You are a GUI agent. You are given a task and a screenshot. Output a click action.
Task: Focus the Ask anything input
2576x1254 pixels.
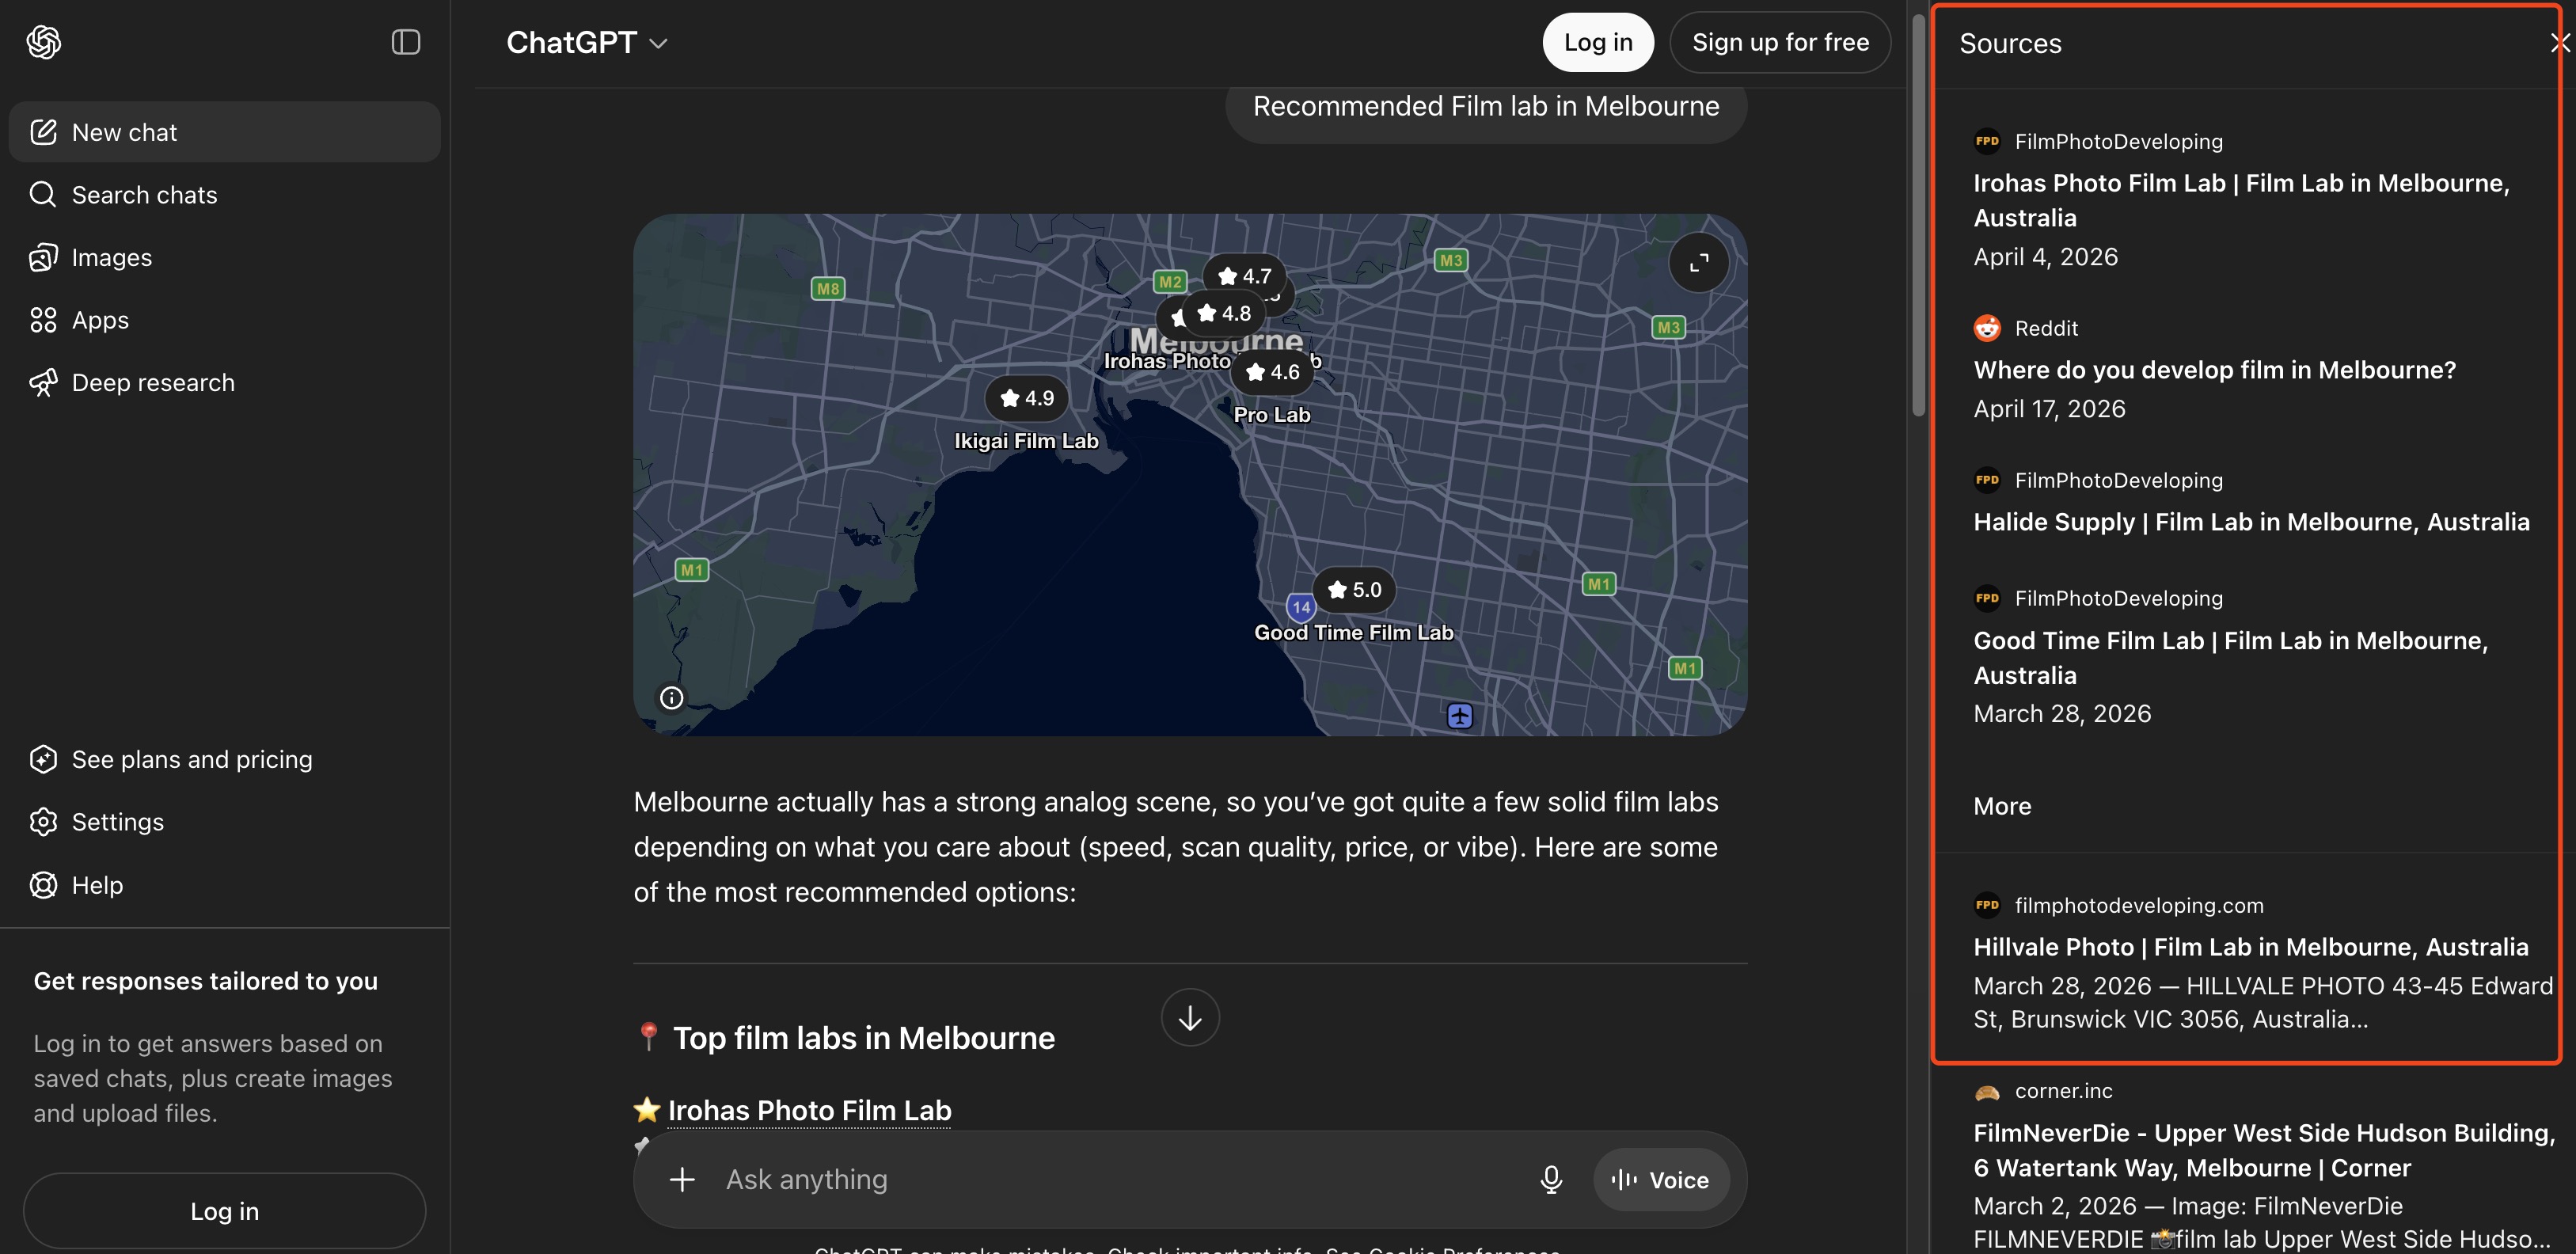1120,1180
